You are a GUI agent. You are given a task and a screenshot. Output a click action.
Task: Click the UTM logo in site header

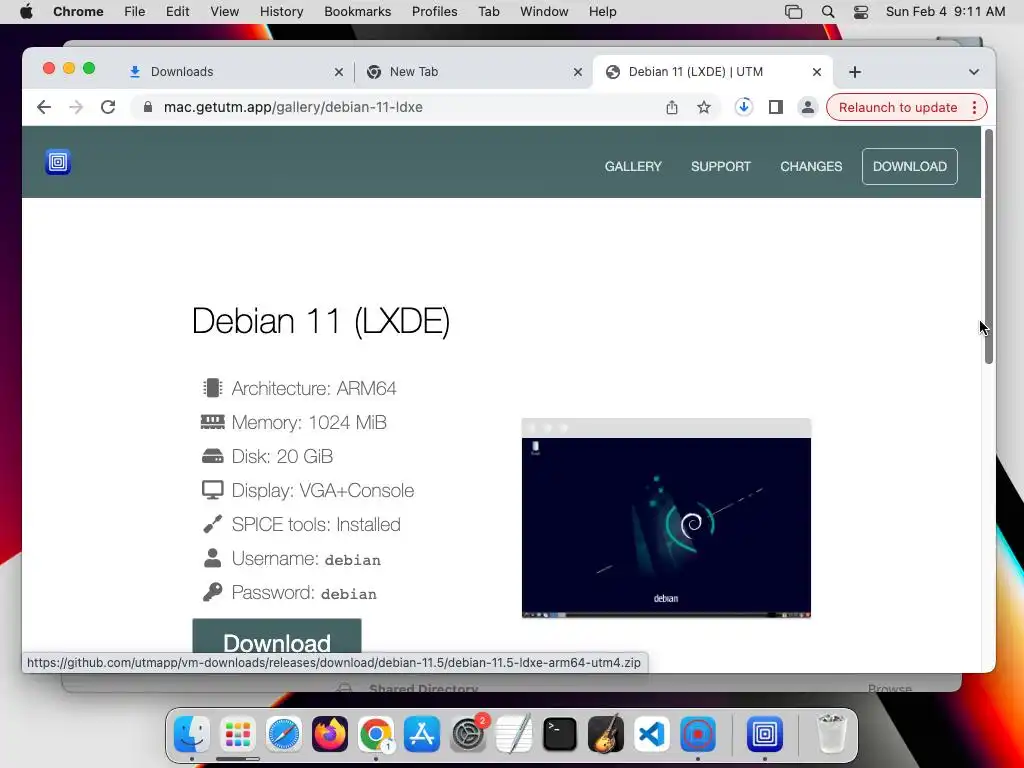[57, 162]
